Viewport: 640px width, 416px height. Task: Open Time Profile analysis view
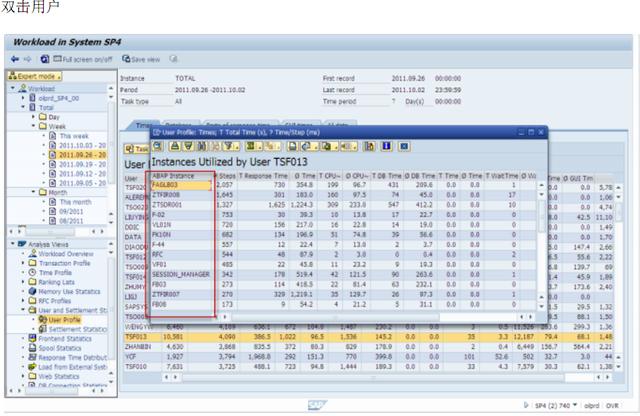click(55, 272)
